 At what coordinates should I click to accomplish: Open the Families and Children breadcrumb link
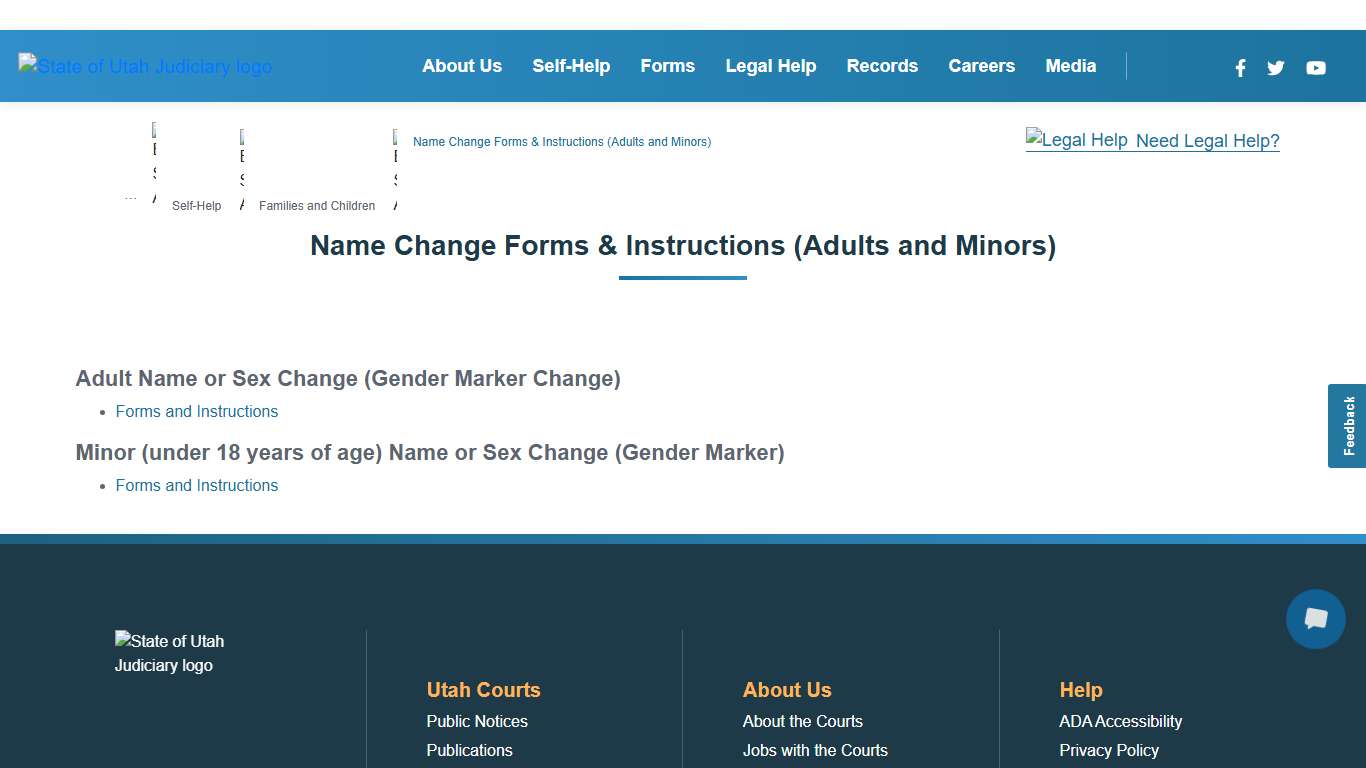pos(316,205)
